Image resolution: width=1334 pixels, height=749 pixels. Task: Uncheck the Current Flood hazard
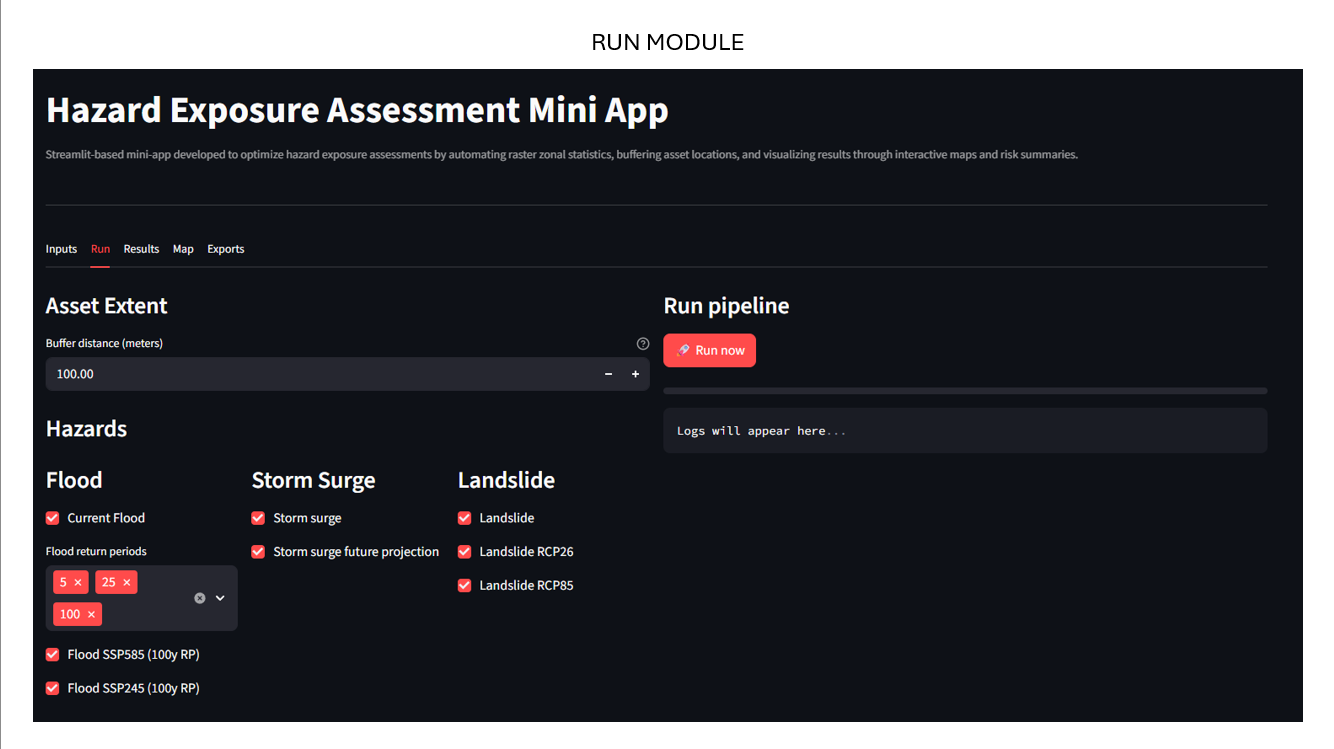point(52,518)
